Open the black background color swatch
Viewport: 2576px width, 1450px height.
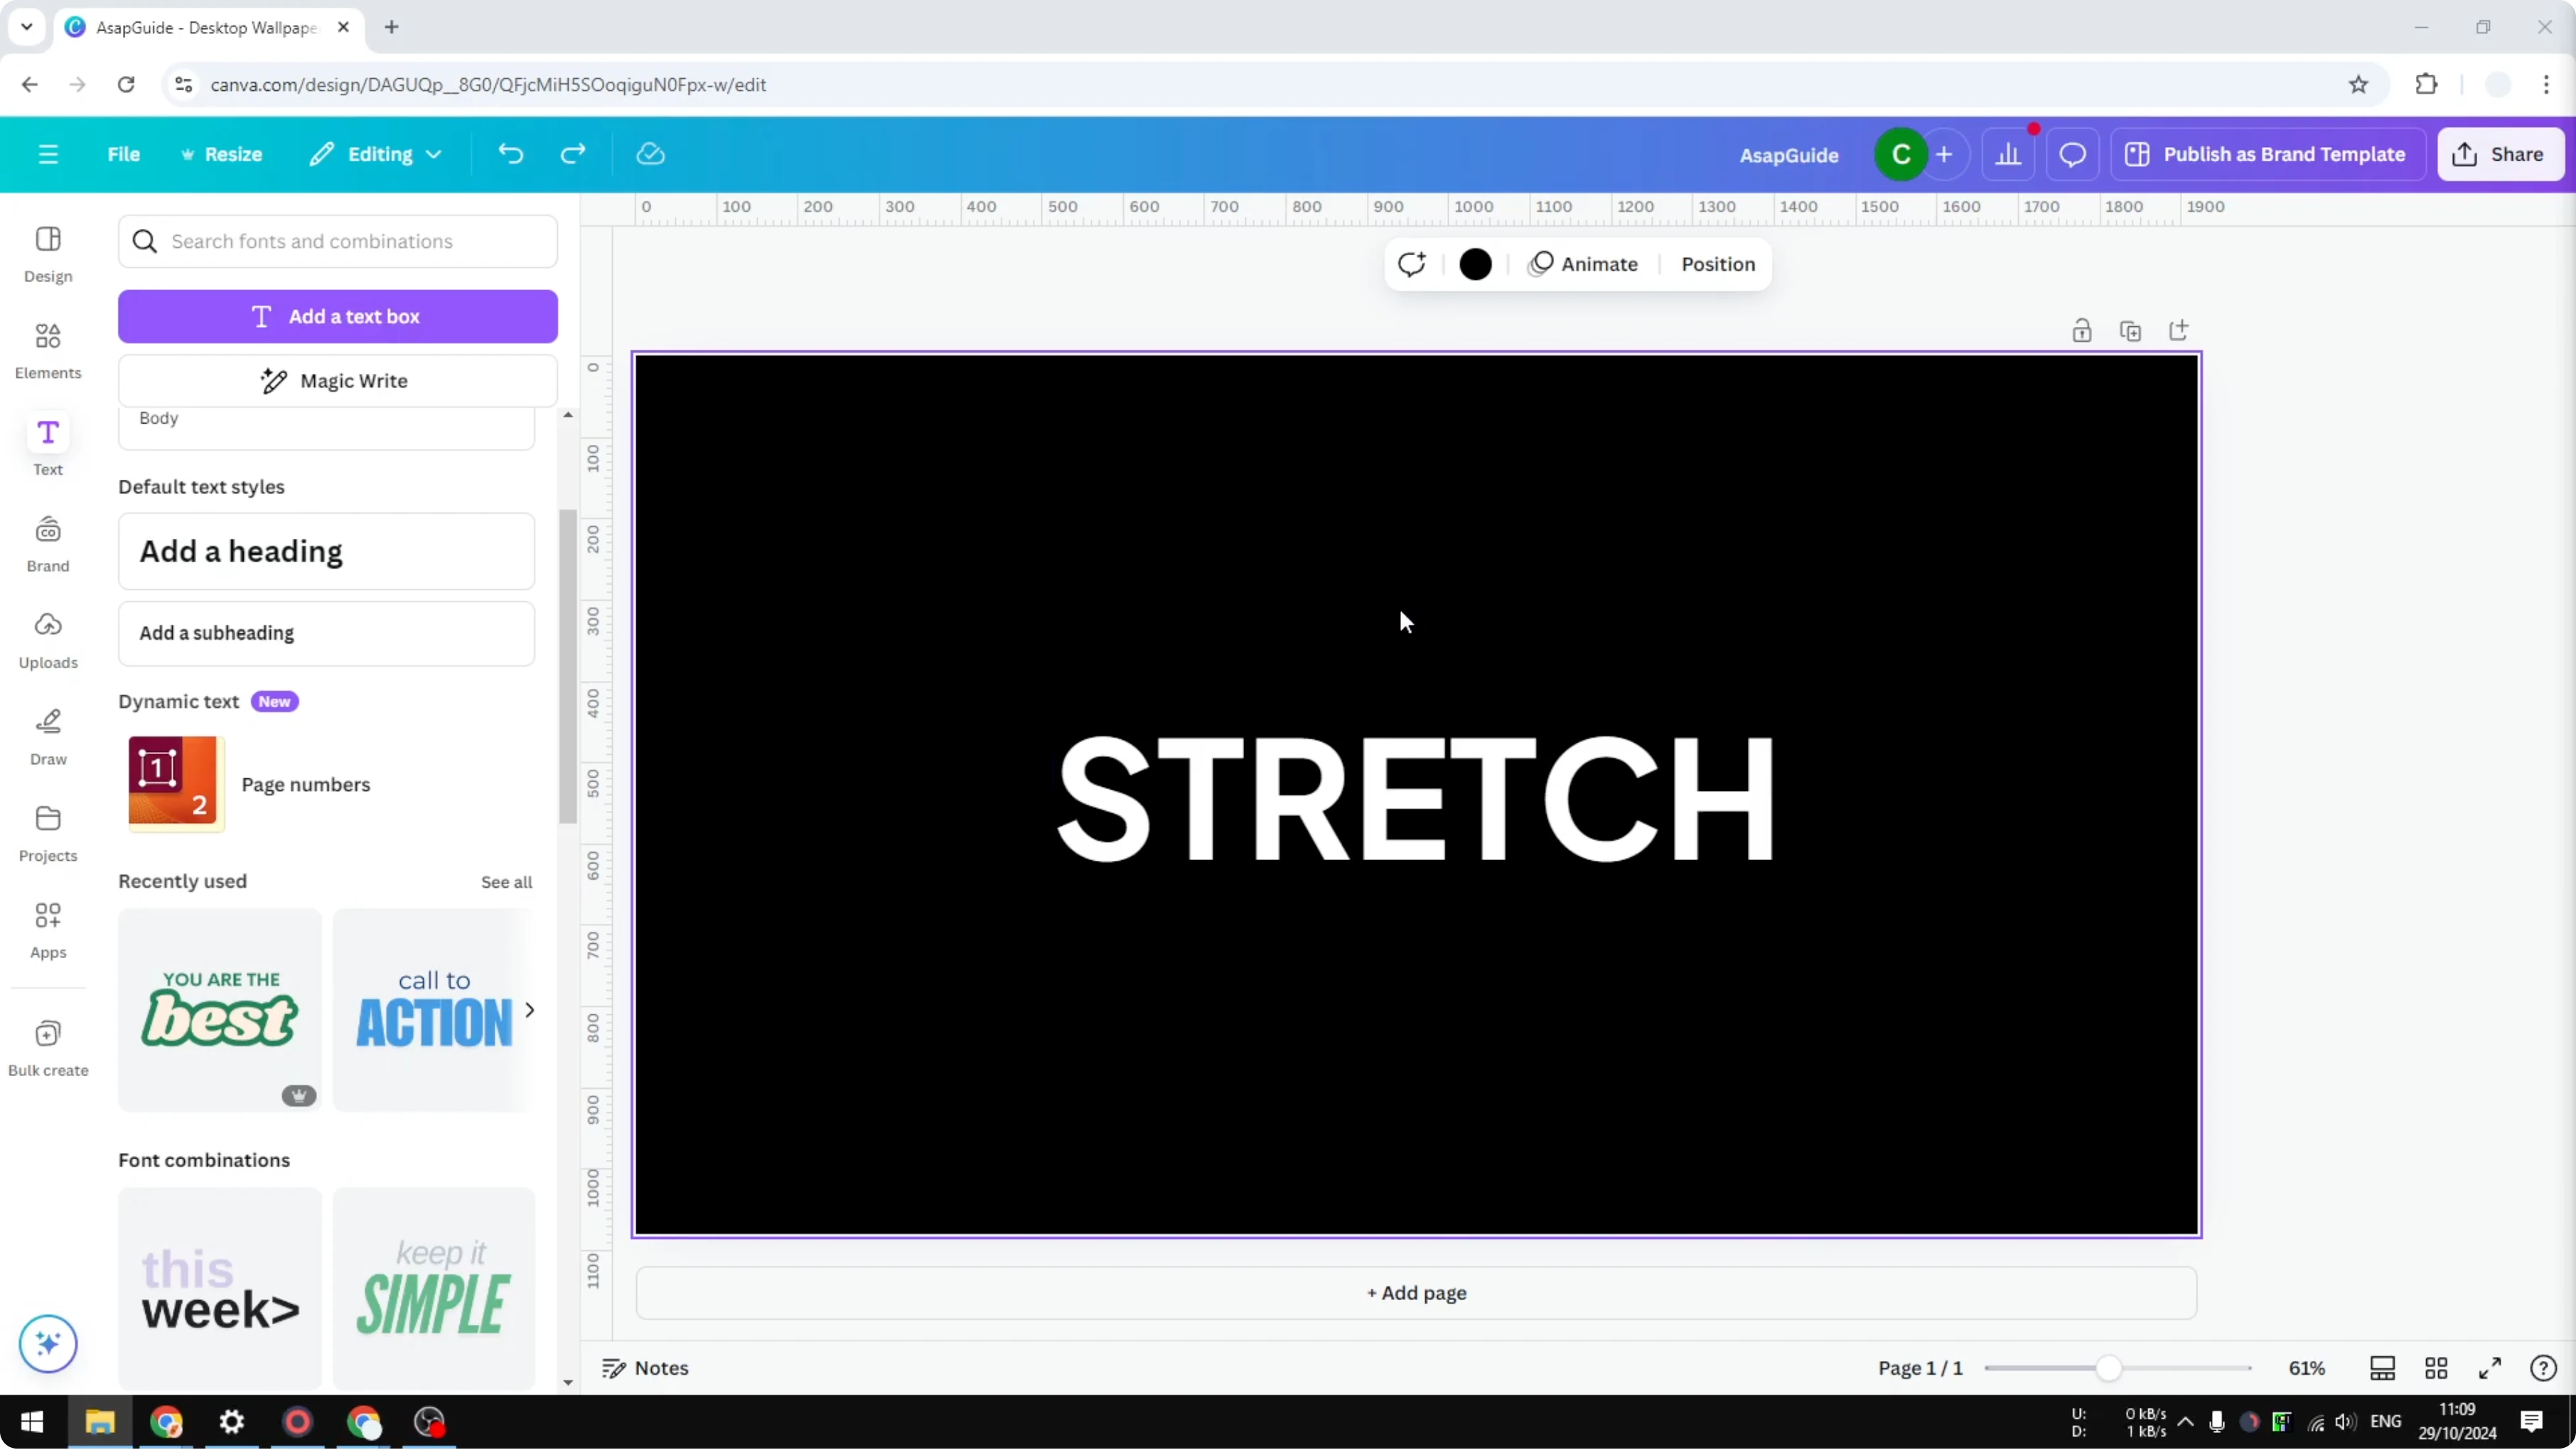pos(1476,264)
